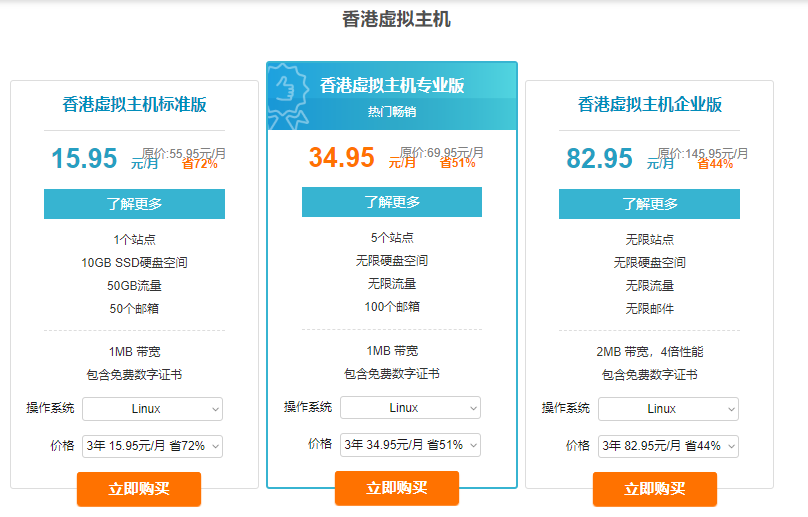Viewport: 808px width, 517px height.
Task: Click 了解更多 under the 34.95 Professional plan
Action: pyautogui.click(x=392, y=202)
